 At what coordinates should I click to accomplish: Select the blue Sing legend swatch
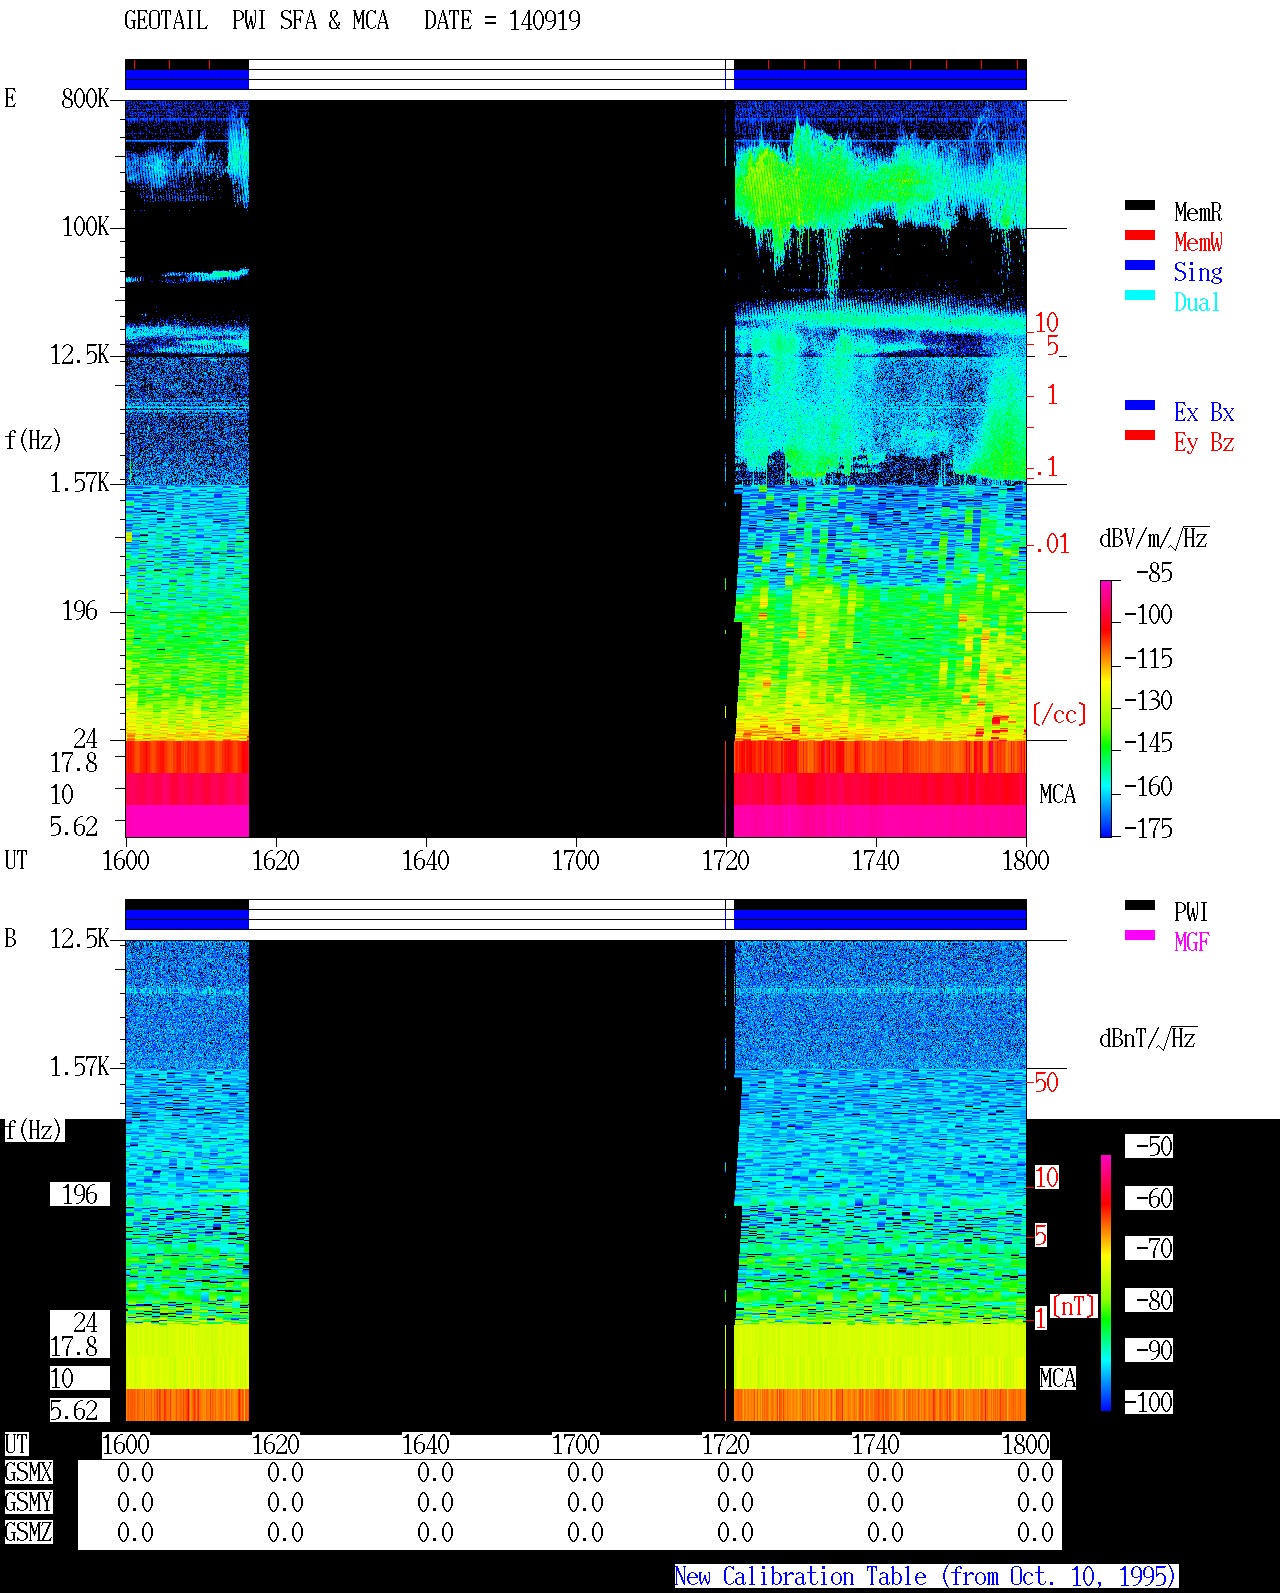click(1140, 265)
